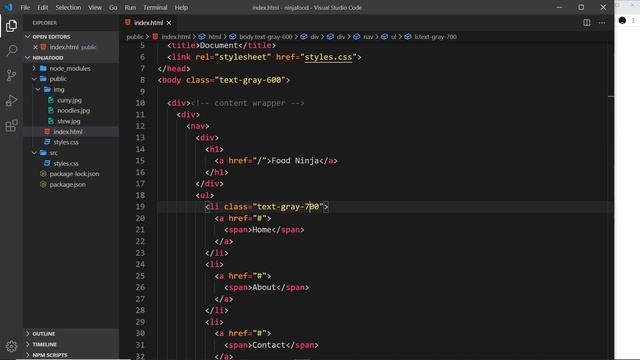Viewport: 640px width, 360px height.
Task: Click the VS Code logo icon
Action: 8,7
